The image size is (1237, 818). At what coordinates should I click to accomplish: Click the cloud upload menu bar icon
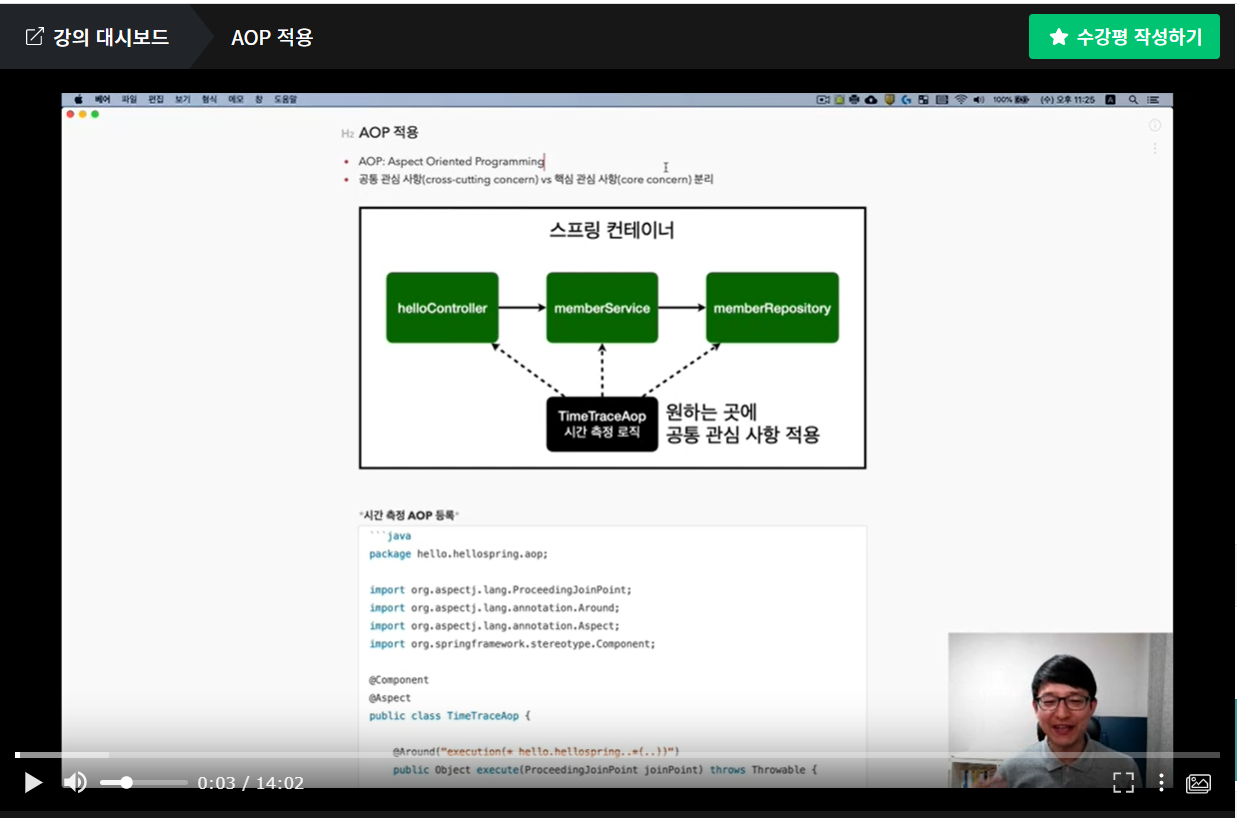[871, 100]
